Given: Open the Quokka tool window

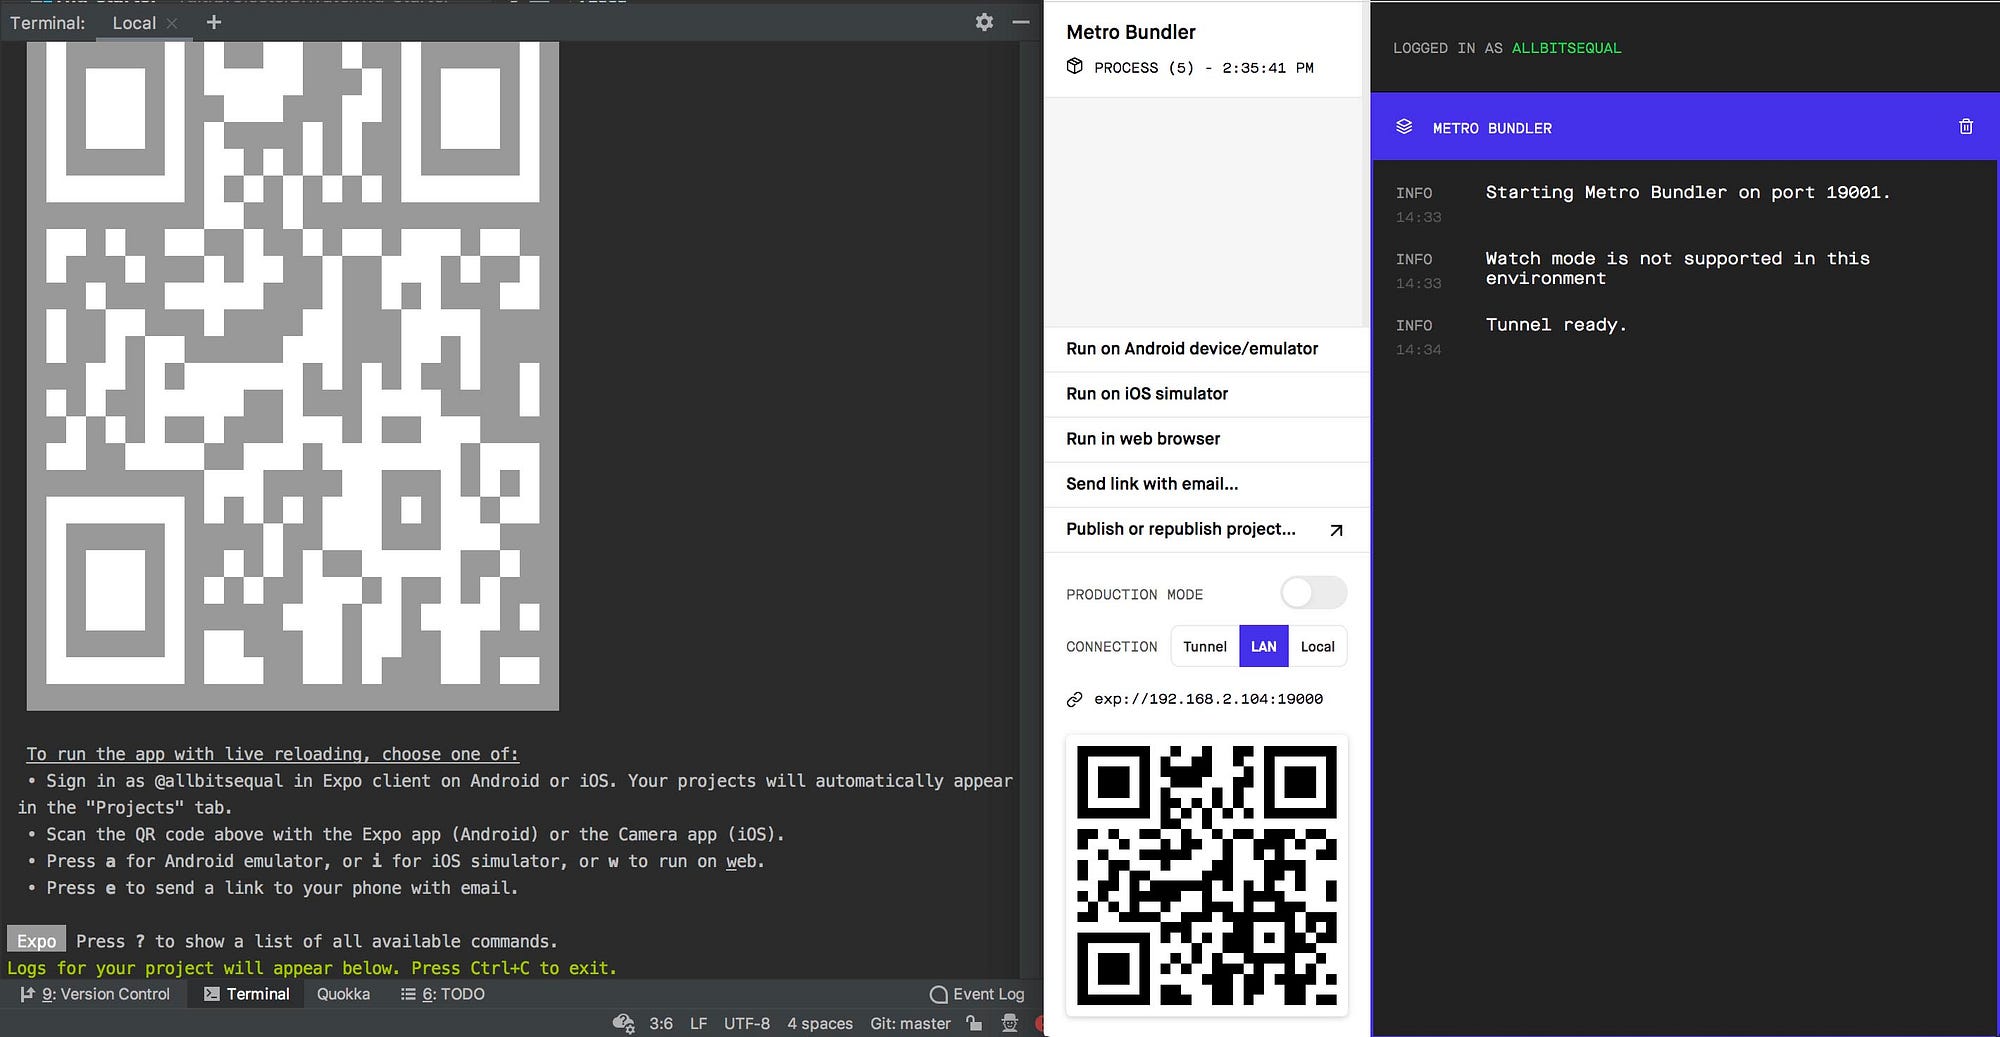Looking at the screenshot, I should pyautogui.click(x=343, y=994).
